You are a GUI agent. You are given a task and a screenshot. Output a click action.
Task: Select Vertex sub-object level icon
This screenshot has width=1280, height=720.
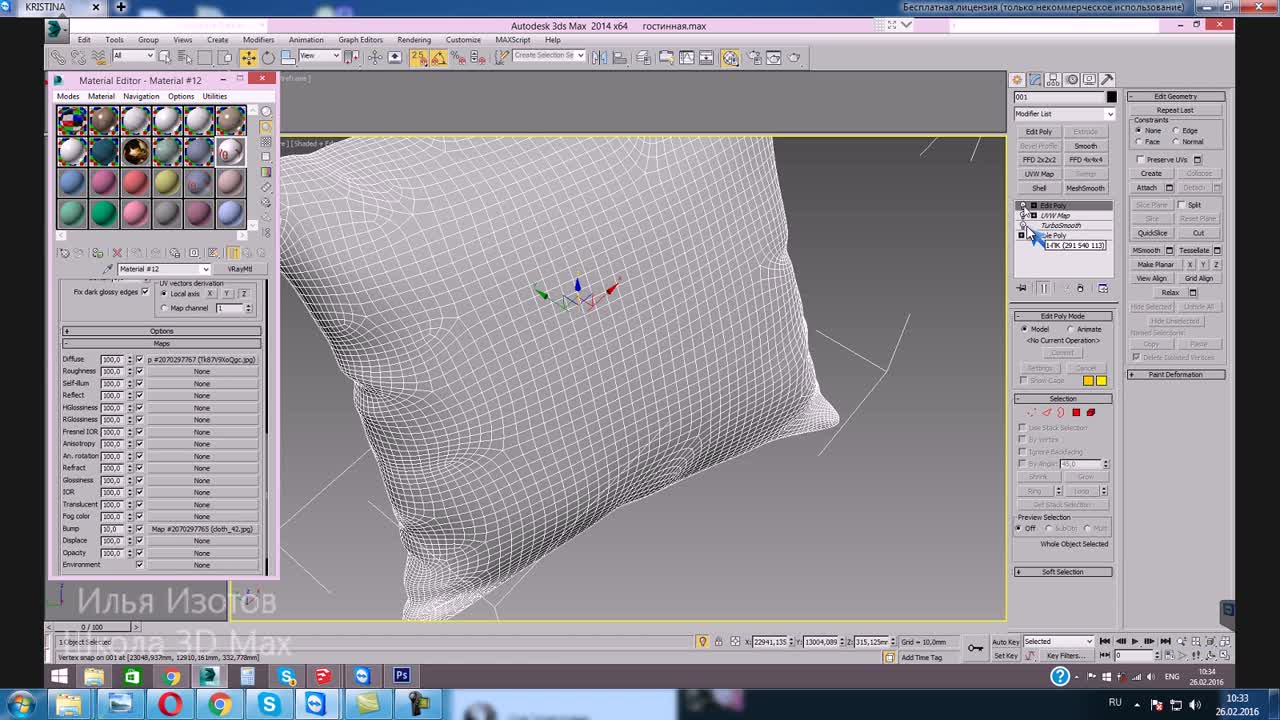(x=1032, y=412)
